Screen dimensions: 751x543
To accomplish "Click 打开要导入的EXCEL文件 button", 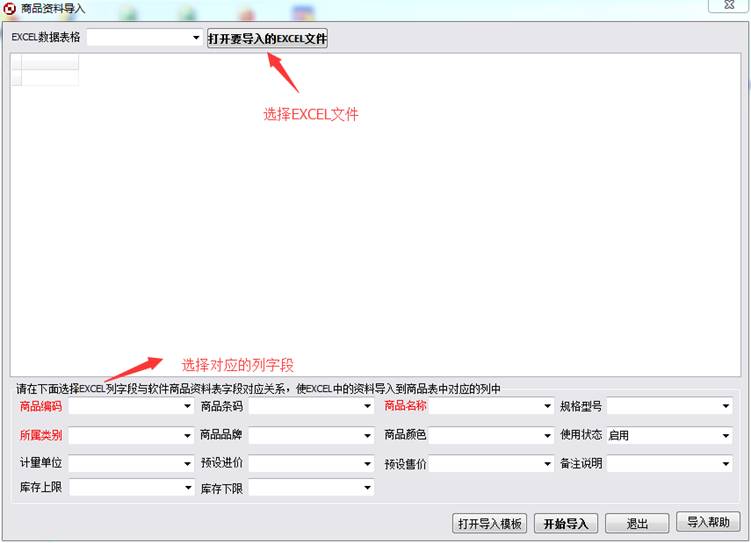I will point(267,38).
